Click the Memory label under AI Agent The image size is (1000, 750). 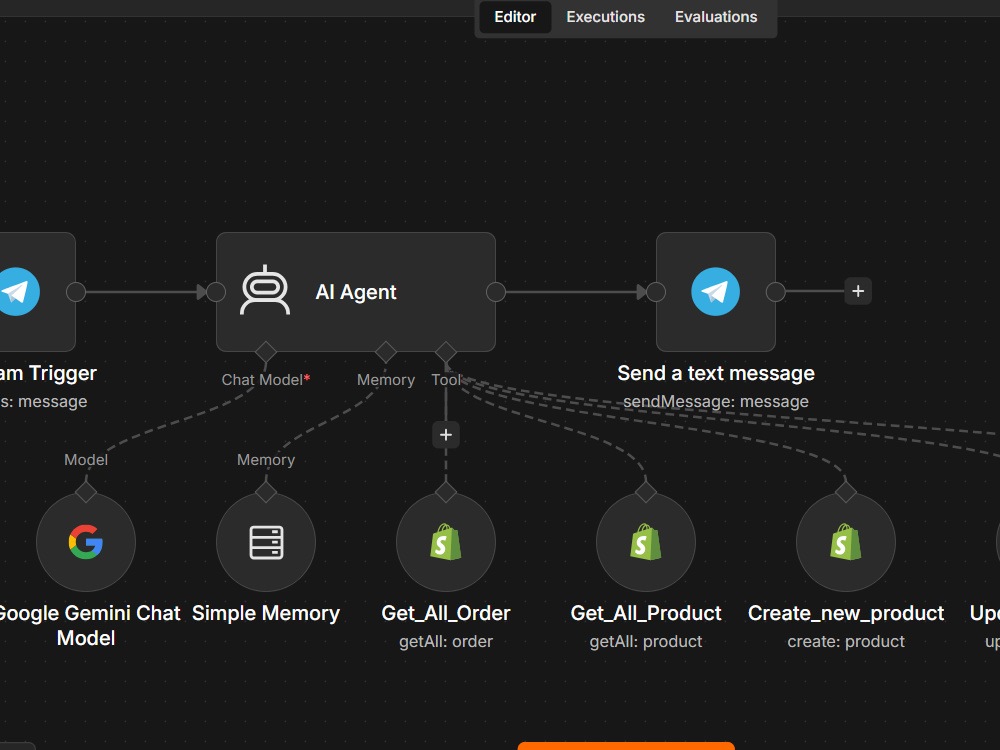point(386,380)
